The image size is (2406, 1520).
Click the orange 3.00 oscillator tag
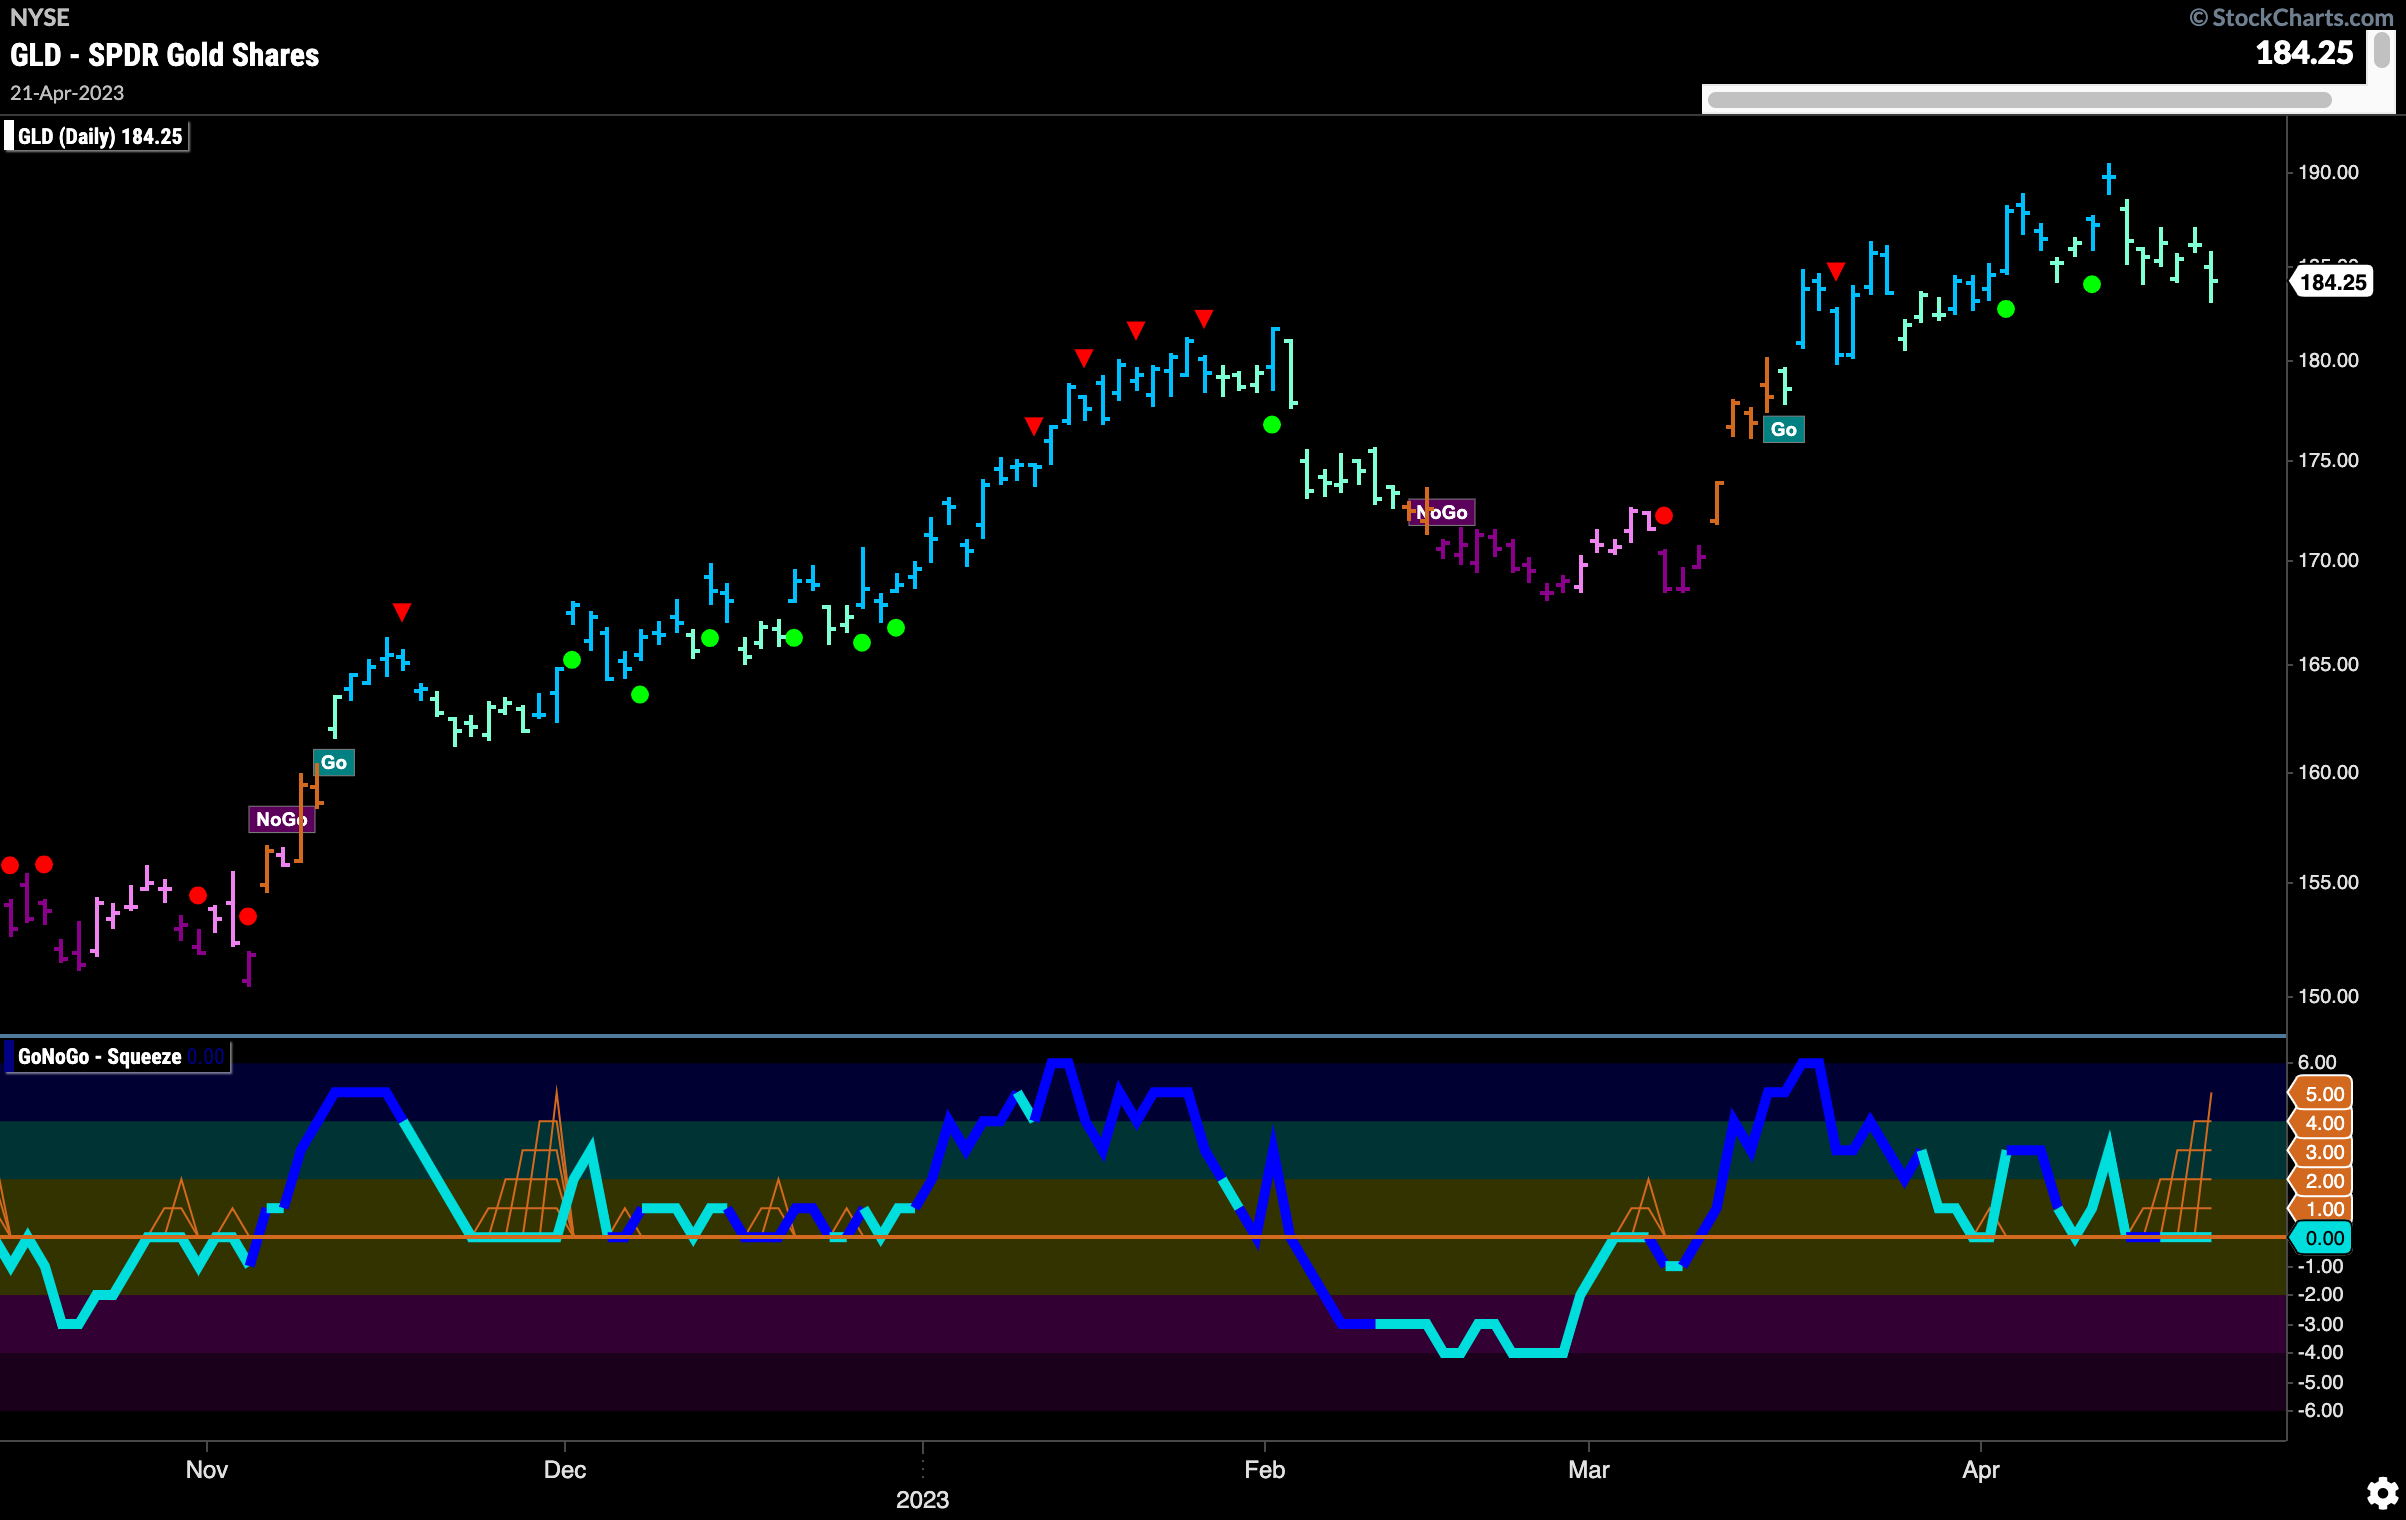pyautogui.click(x=2322, y=1152)
